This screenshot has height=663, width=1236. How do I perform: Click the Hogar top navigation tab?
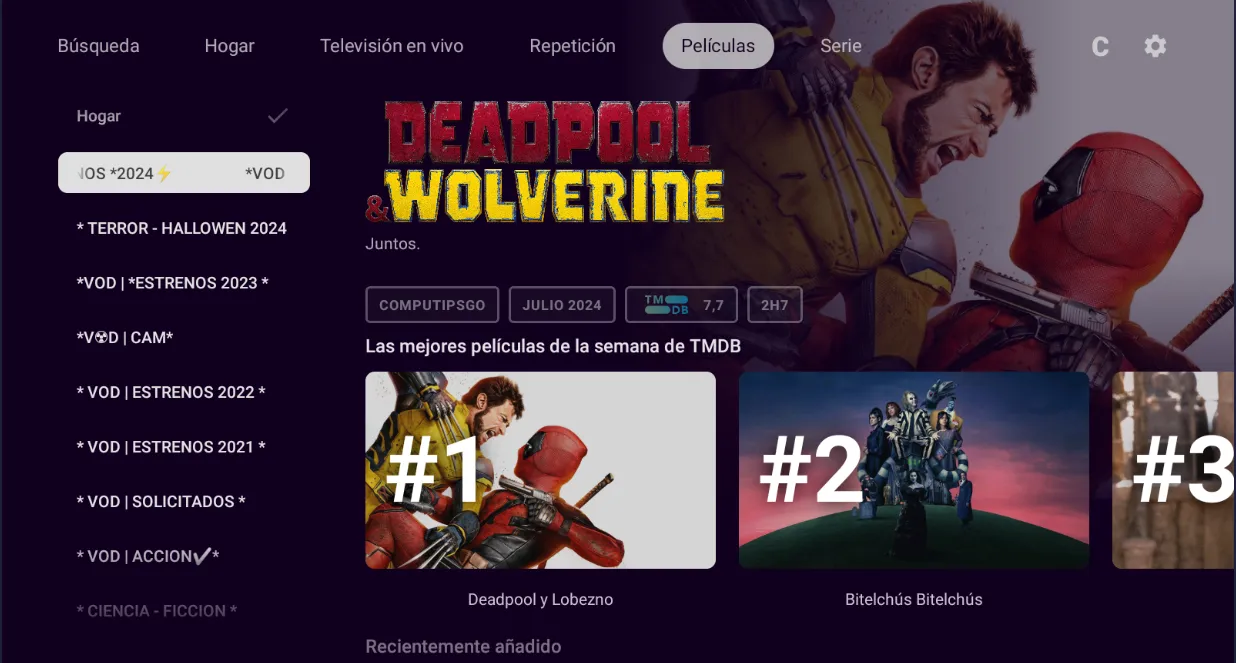pyautogui.click(x=229, y=46)
